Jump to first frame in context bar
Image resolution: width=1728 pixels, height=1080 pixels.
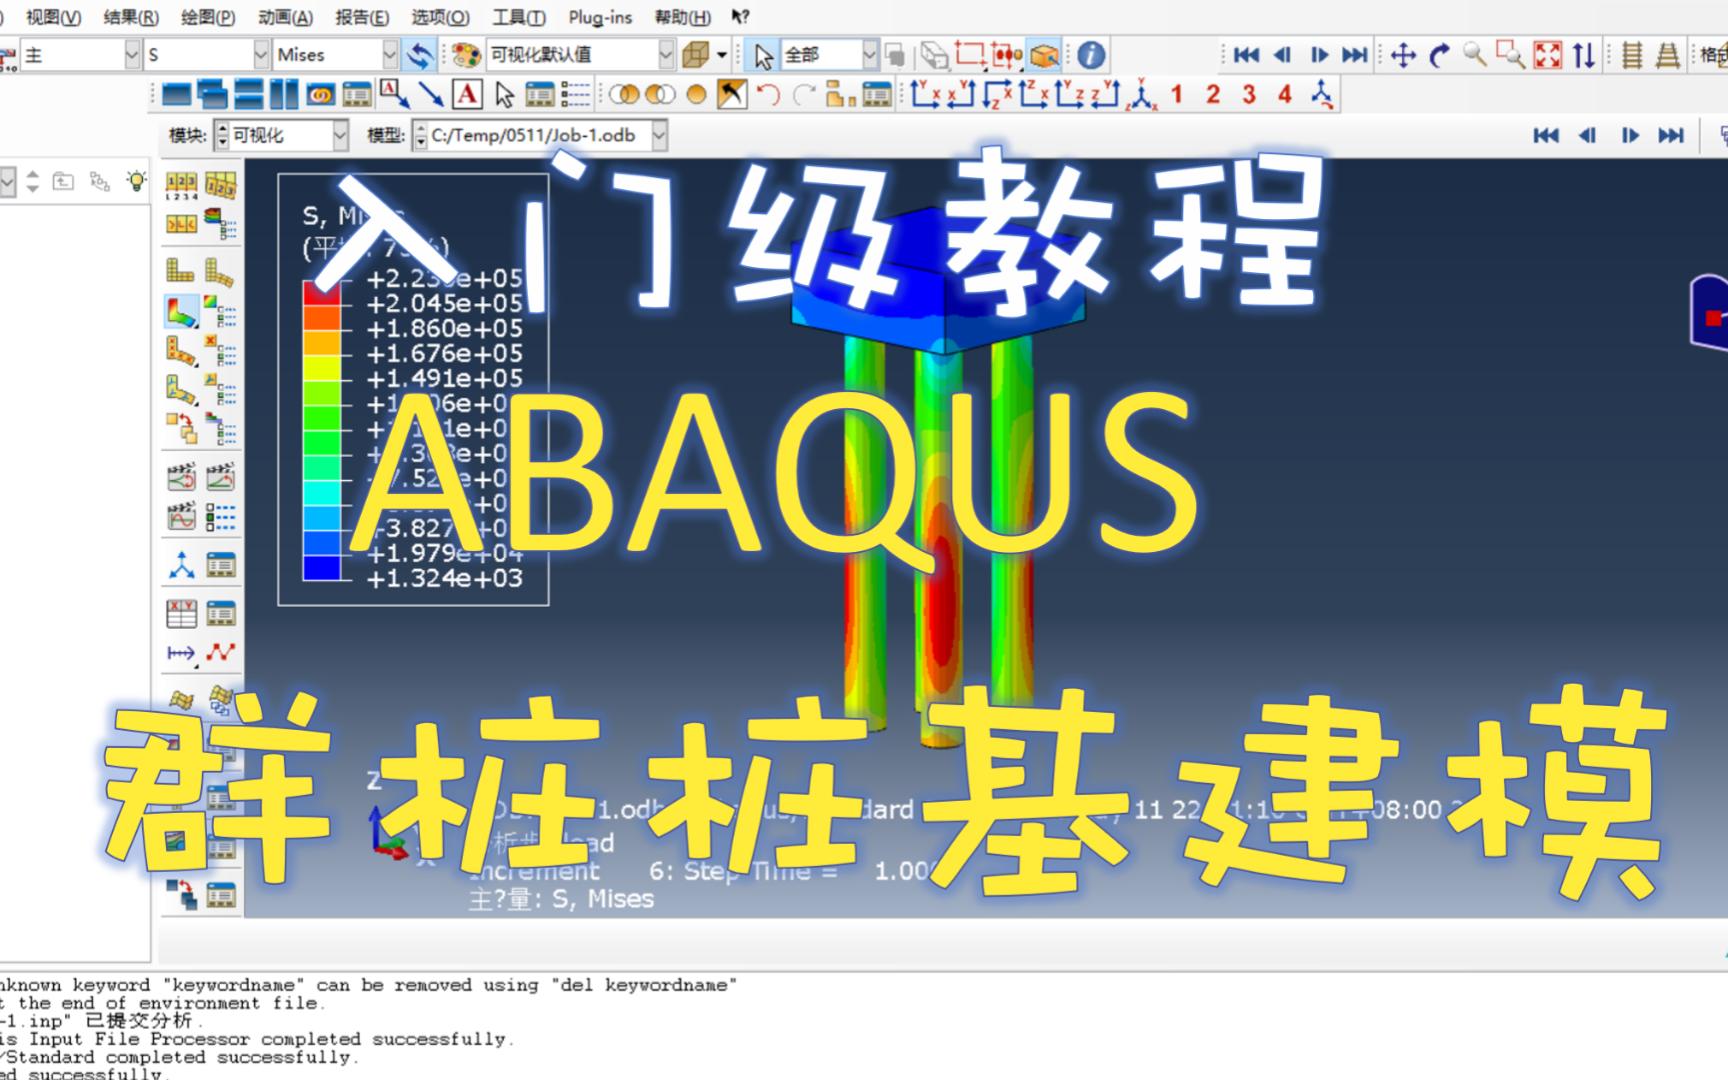coord(1545,135)
